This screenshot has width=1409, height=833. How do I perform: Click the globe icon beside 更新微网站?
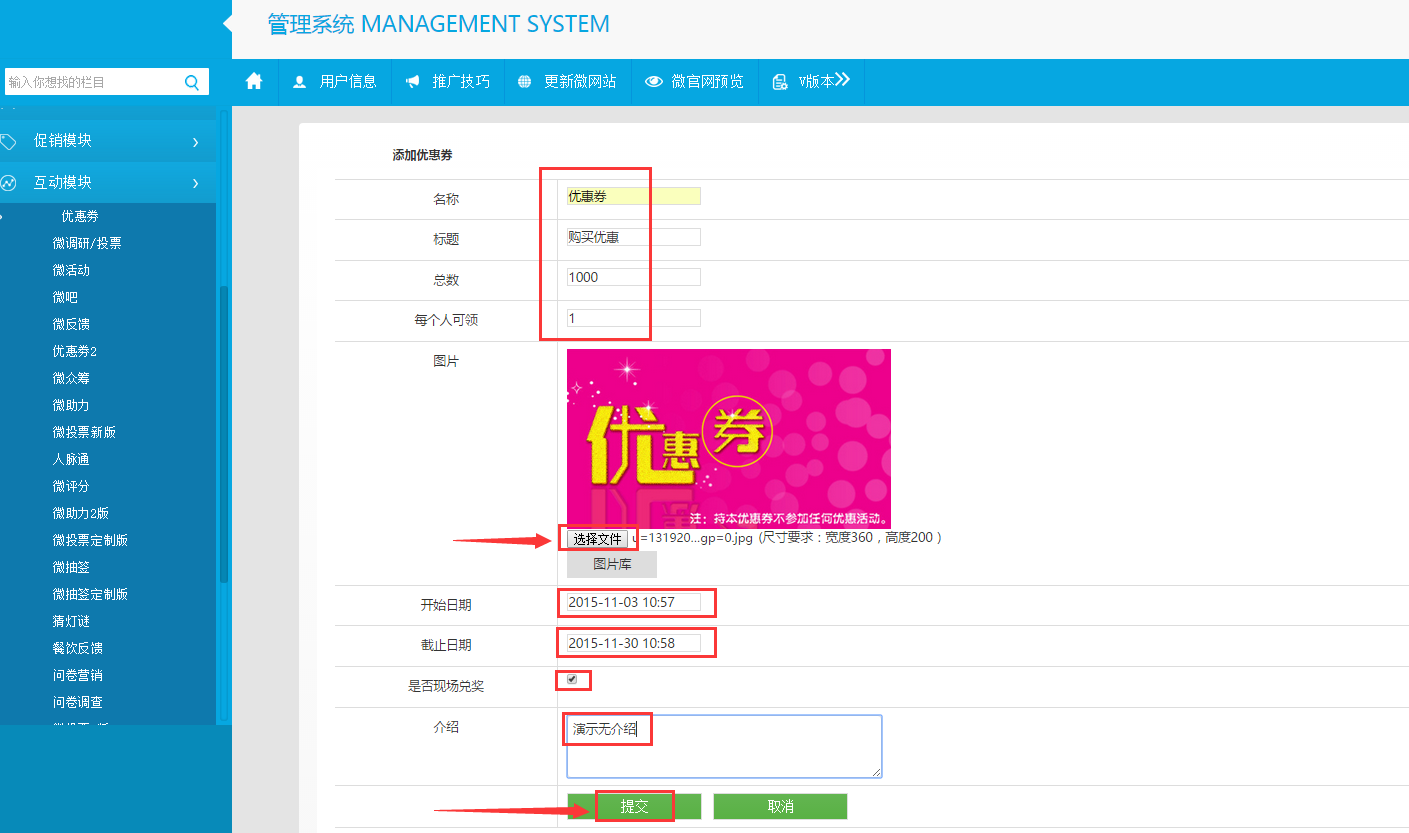pos(524,82)
